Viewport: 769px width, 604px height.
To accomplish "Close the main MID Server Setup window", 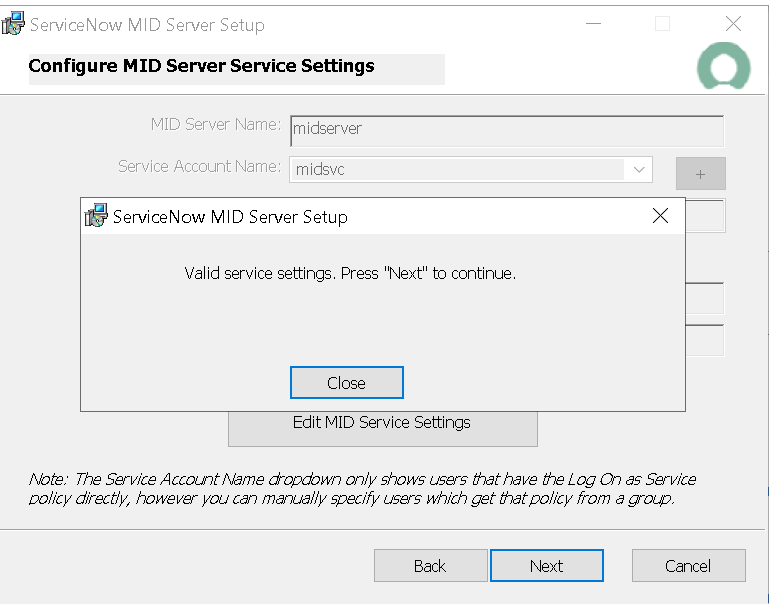I will click(733, 24).
